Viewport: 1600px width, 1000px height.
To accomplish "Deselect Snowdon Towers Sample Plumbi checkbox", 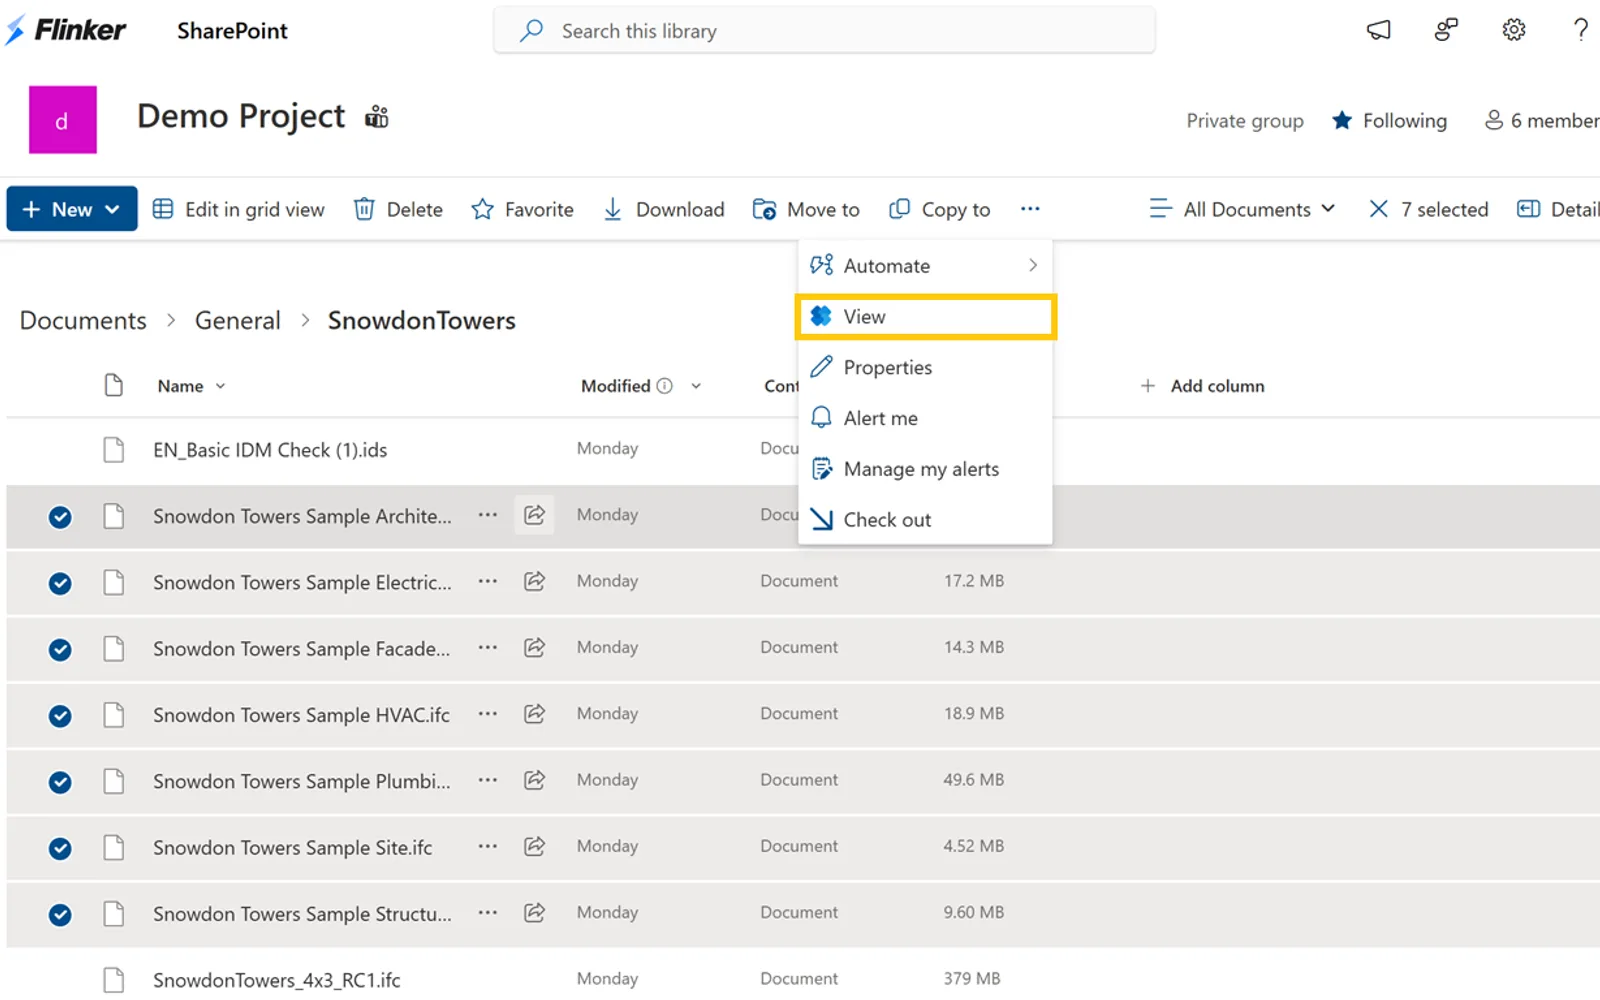I will coord(60,782).
